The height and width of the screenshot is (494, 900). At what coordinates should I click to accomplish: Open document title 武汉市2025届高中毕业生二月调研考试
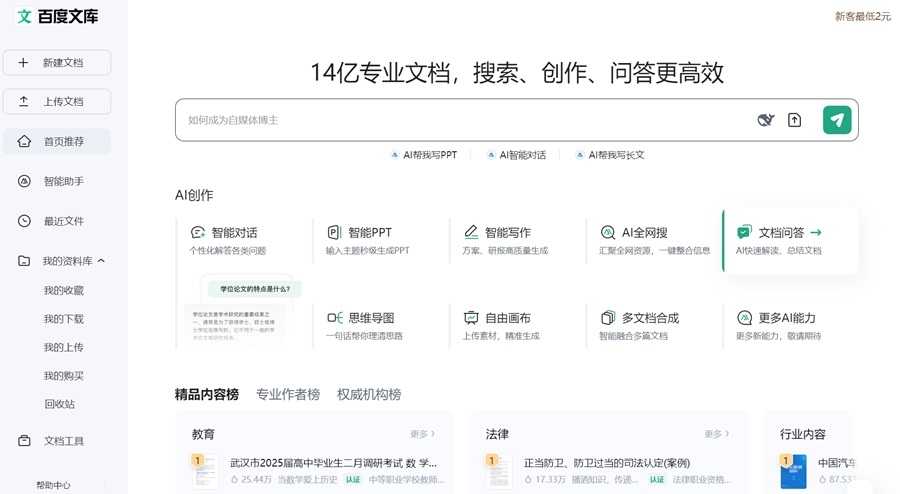(333, 462)
